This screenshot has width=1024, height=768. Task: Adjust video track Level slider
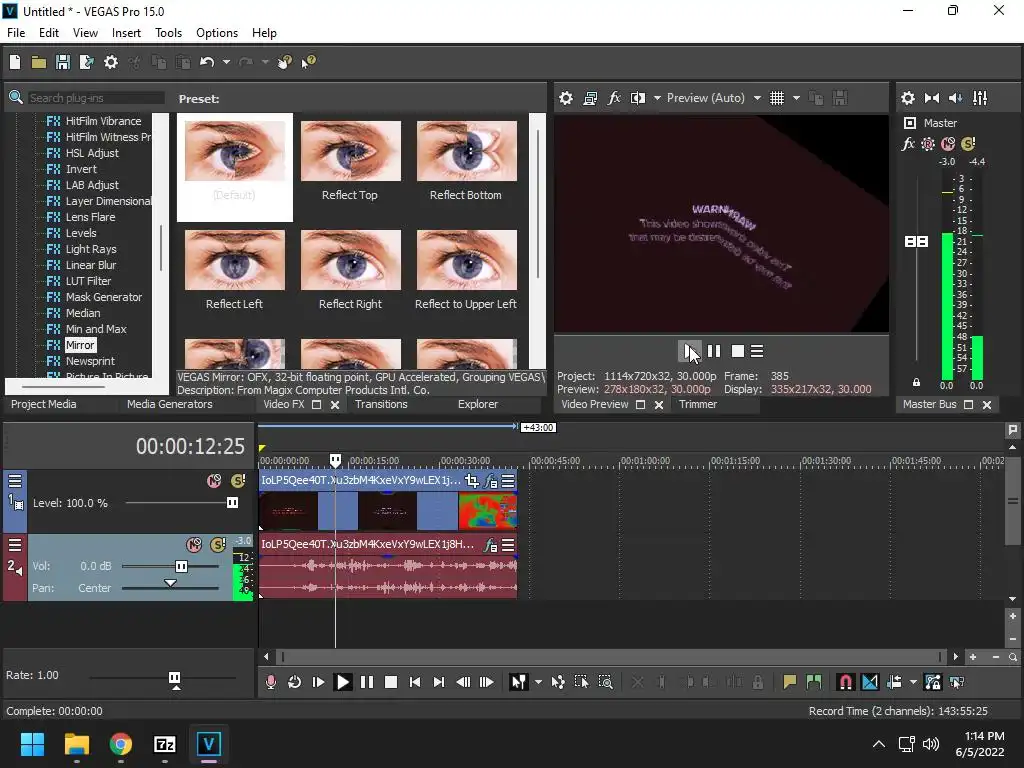(x=232, y=502)
